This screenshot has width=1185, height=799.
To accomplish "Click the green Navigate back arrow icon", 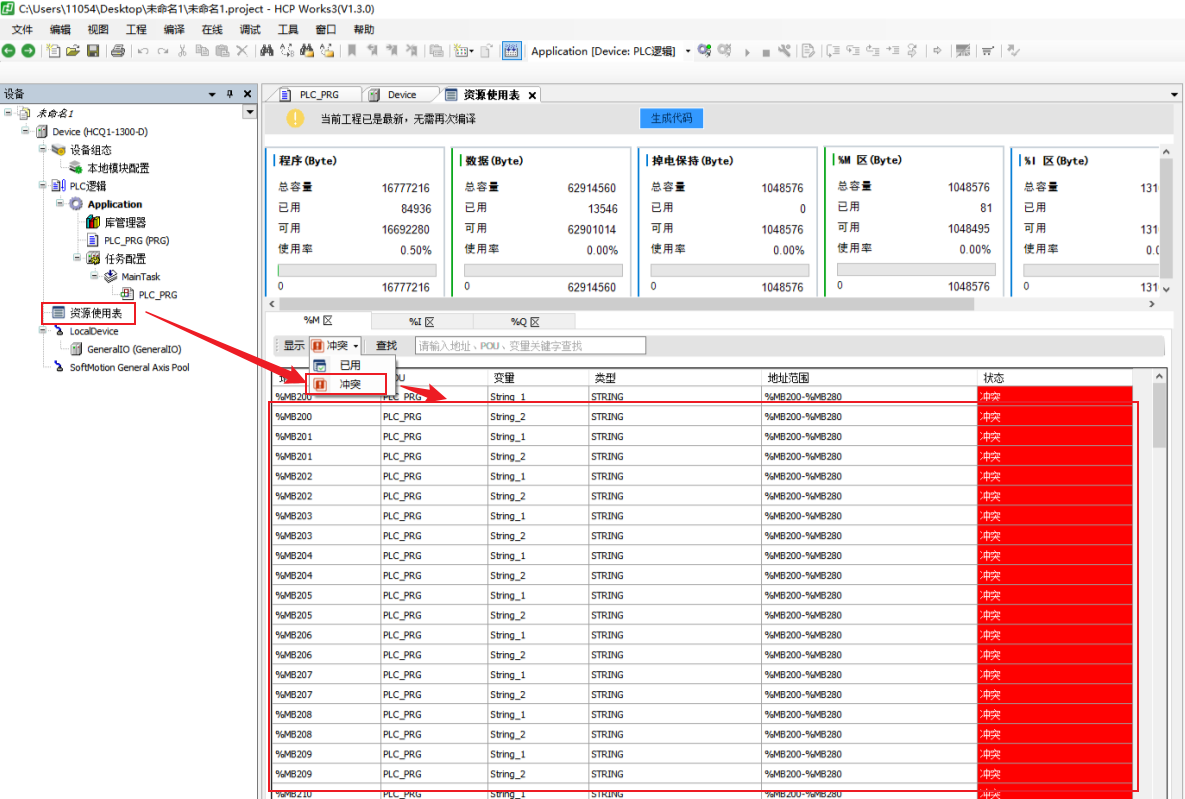I will tap(9, 51).
